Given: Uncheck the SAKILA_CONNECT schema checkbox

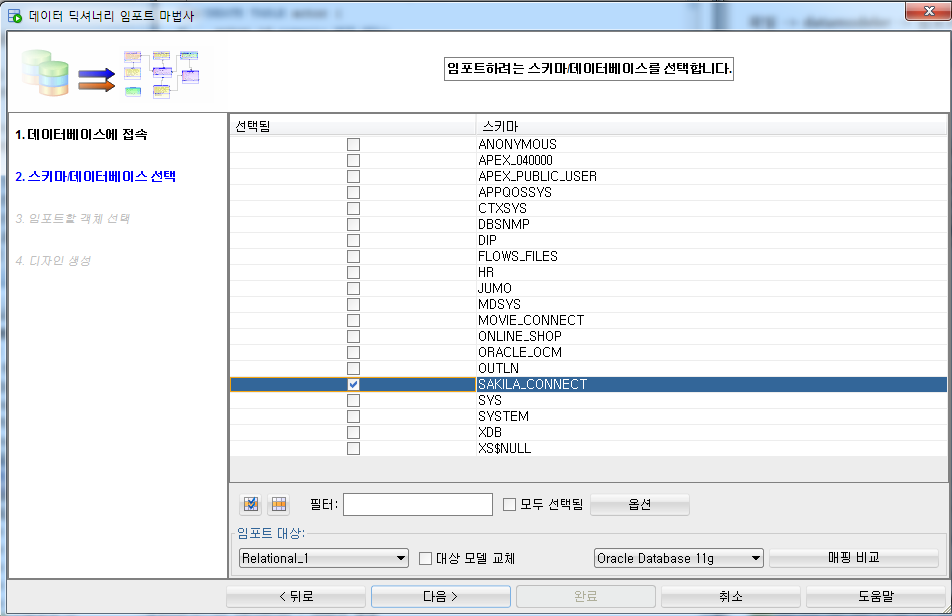Looking at the screenshot, I should [x=353, y=385].
